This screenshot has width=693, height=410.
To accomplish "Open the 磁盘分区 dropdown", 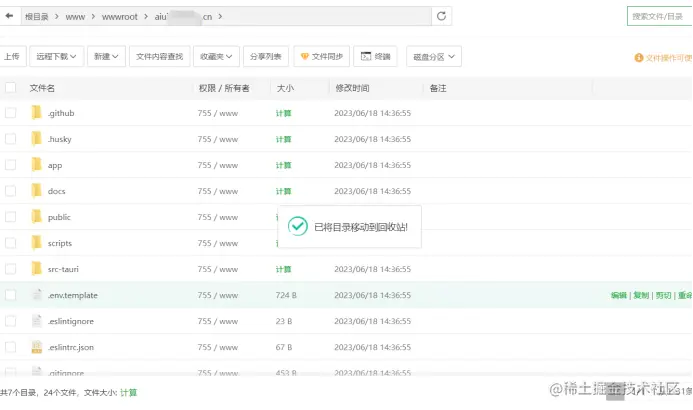I will [x=434, y=57].
